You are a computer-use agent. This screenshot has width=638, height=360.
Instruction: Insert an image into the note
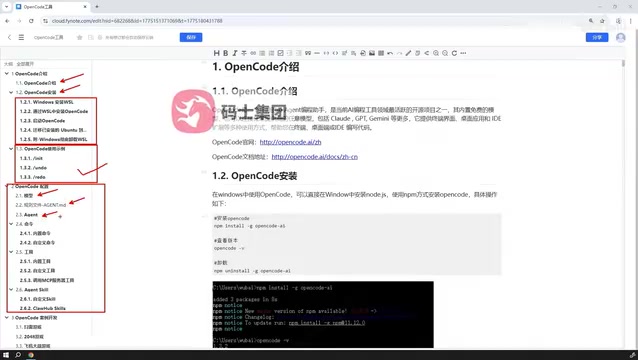click(x=372, y=53)
